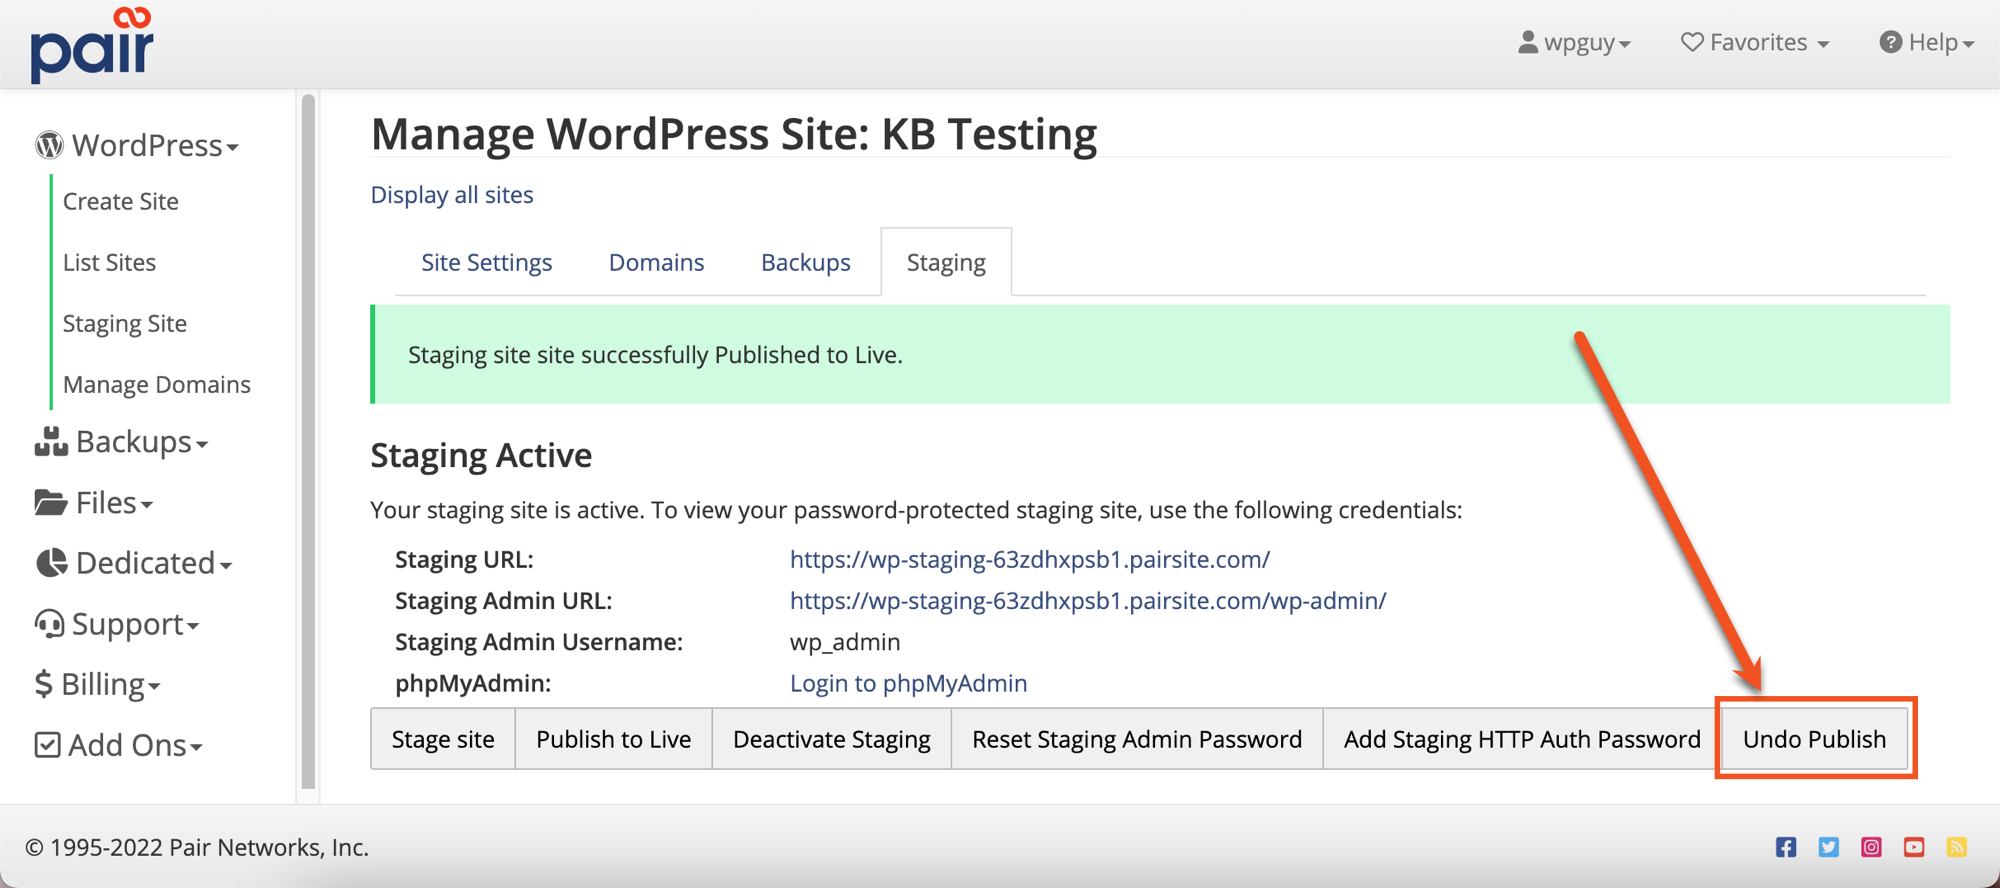Click Add Staging HTTP Auth Password button
Image resolution: width=2000 pixels, height=888 pixels.
1522,739
